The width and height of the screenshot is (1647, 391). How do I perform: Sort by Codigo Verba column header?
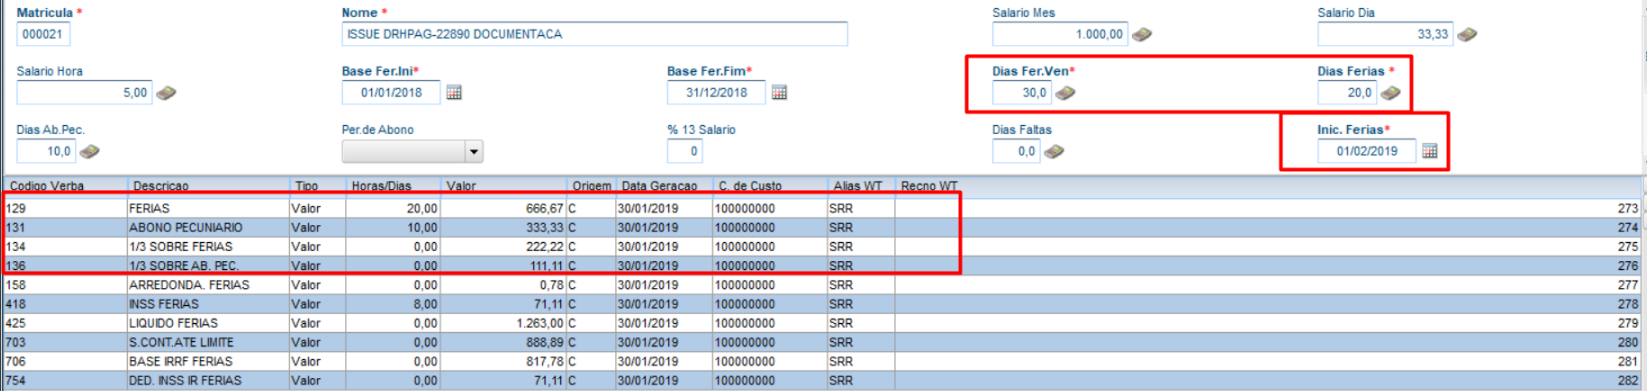pyautogui.click(x=66, y=186)
